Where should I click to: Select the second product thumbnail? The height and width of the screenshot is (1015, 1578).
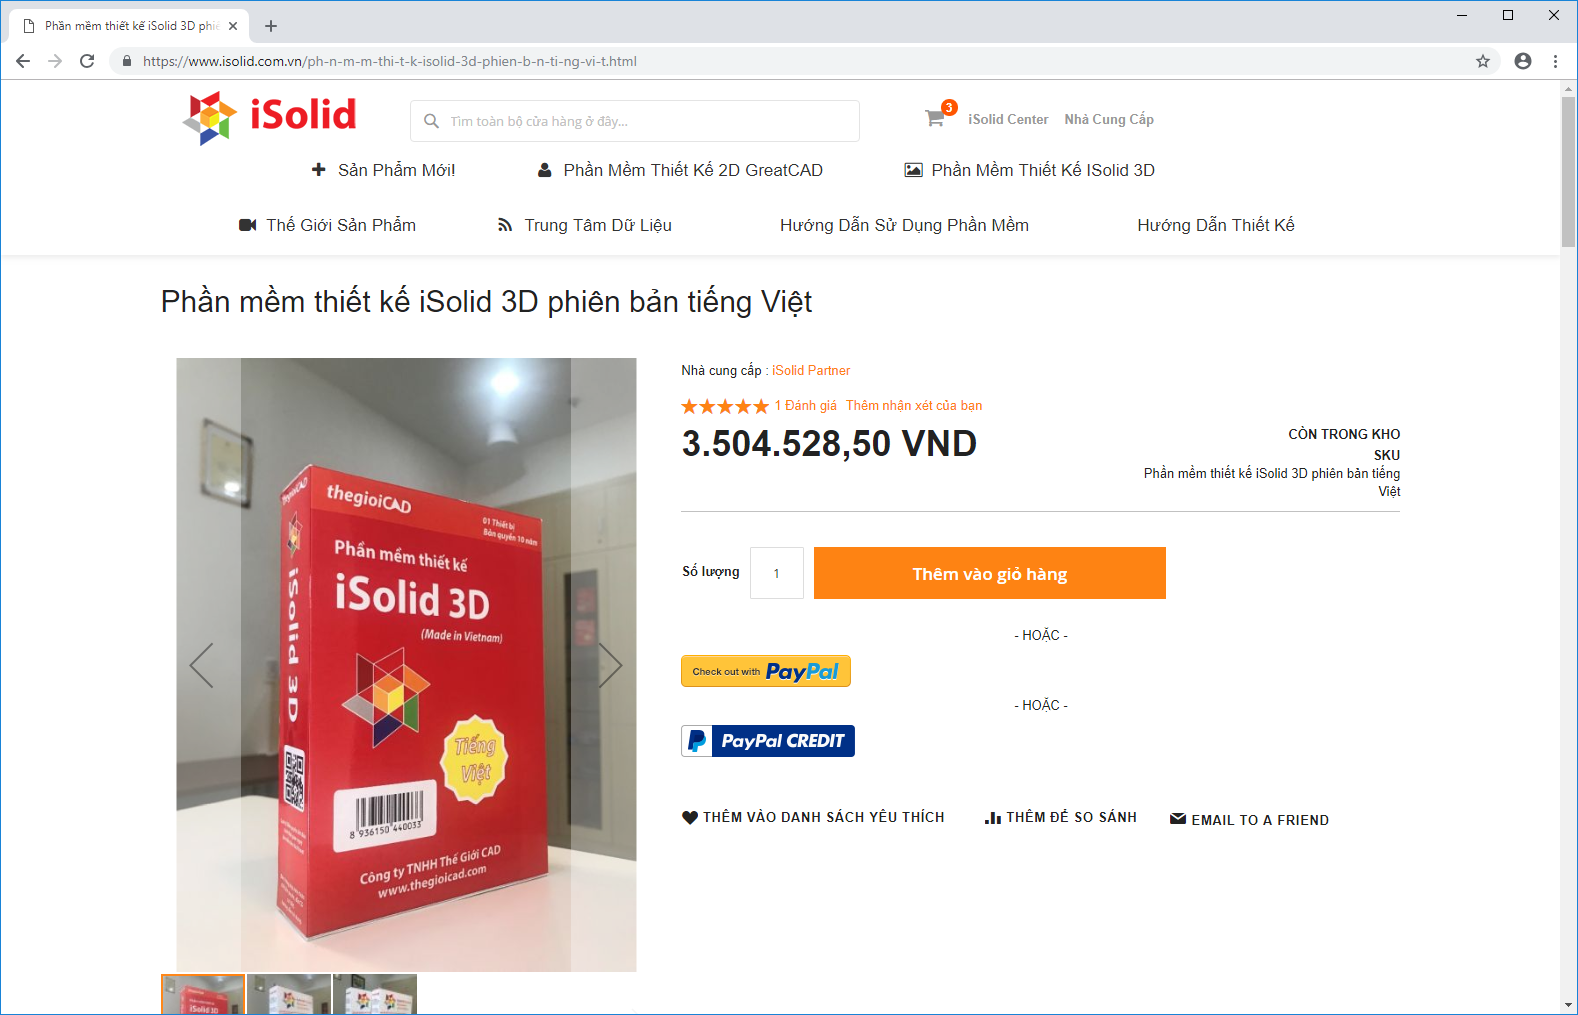point(289,994)
